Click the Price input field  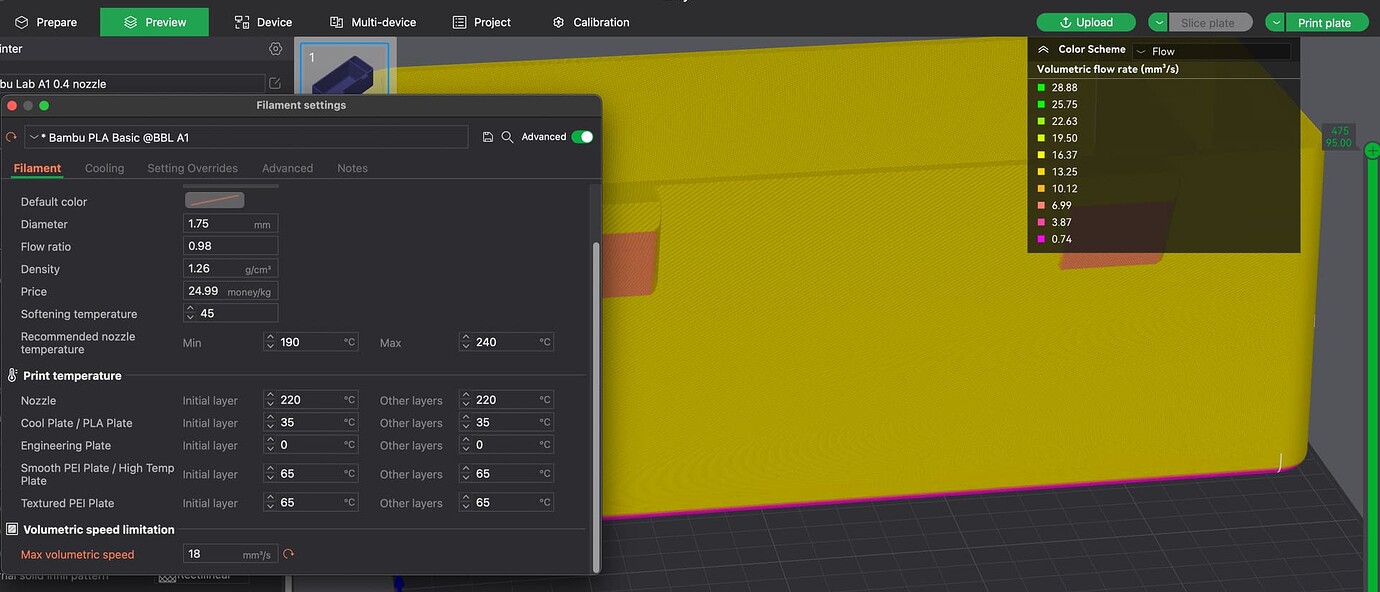point(231,291)
